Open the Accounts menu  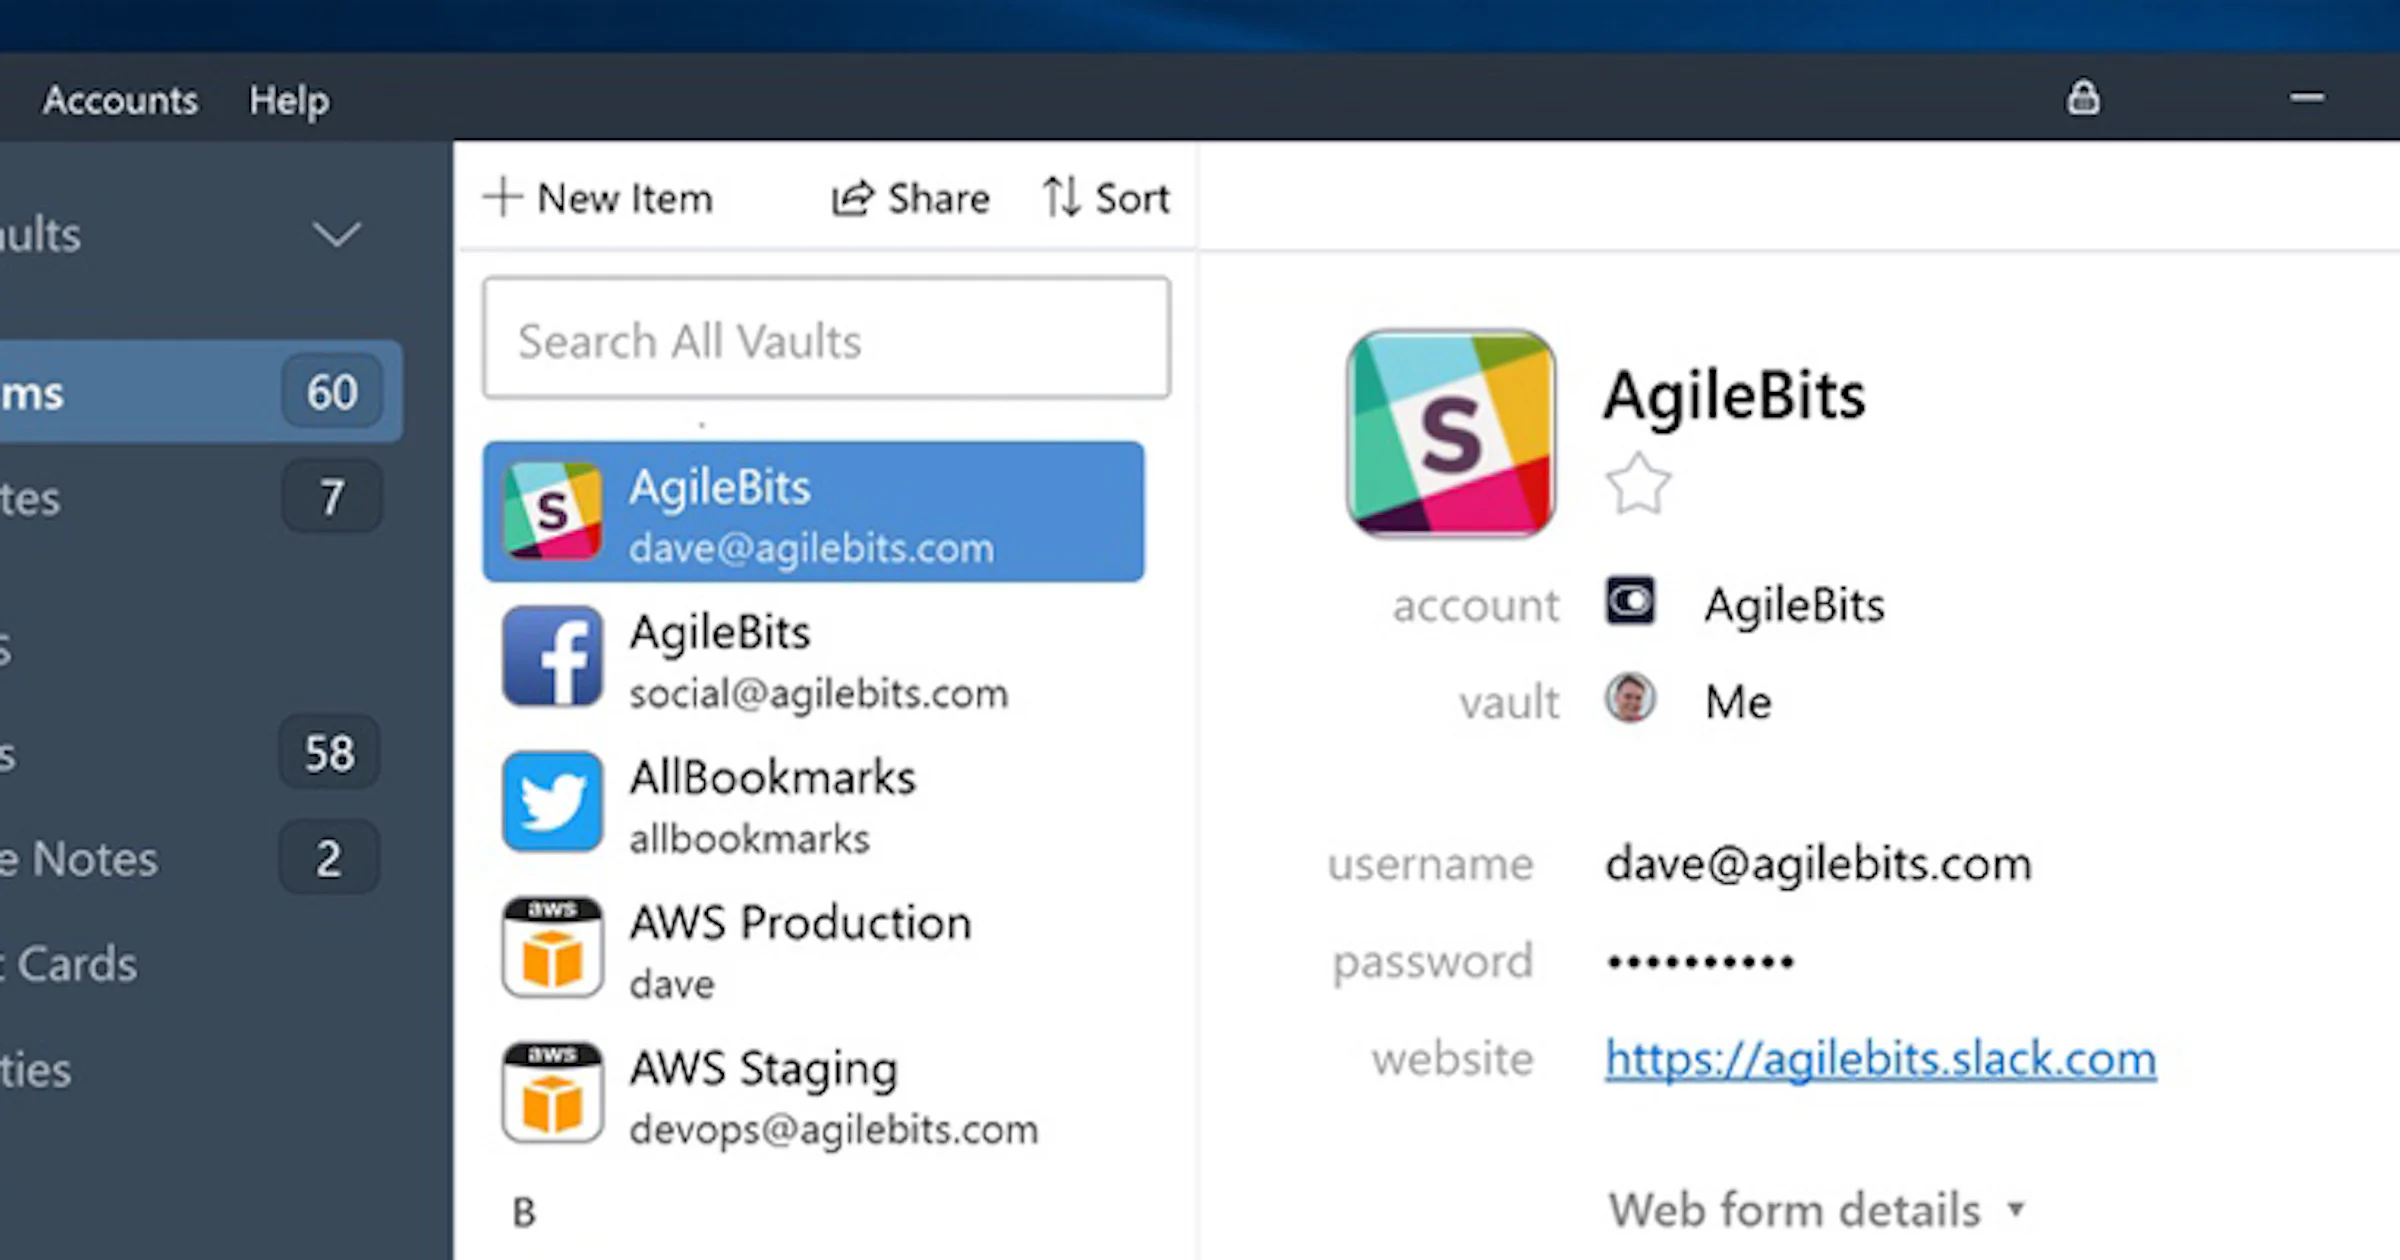point(120,100)
